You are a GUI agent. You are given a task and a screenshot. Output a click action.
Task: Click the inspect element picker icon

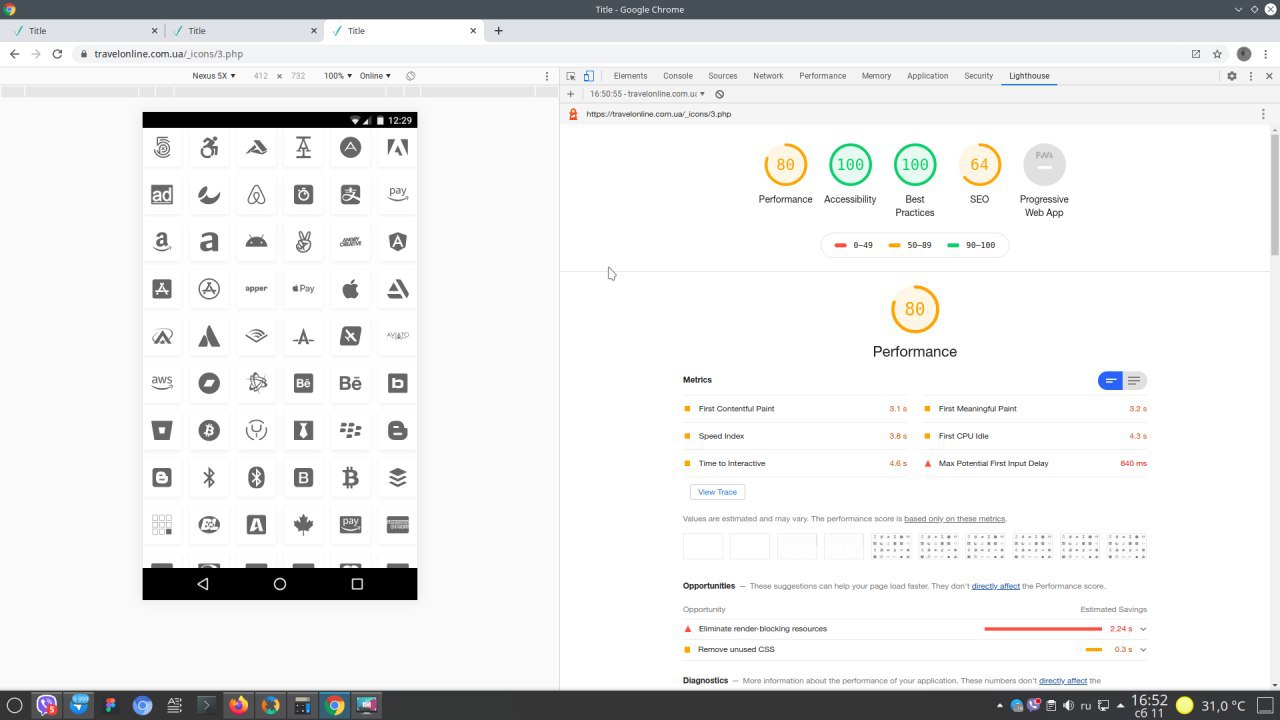coord(571,76)
